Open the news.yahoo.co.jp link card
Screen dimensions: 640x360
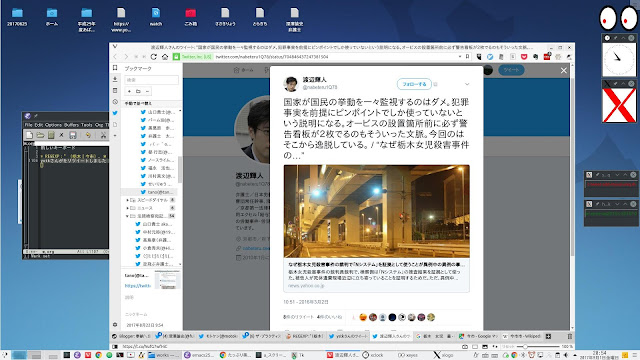coord(376,276)
